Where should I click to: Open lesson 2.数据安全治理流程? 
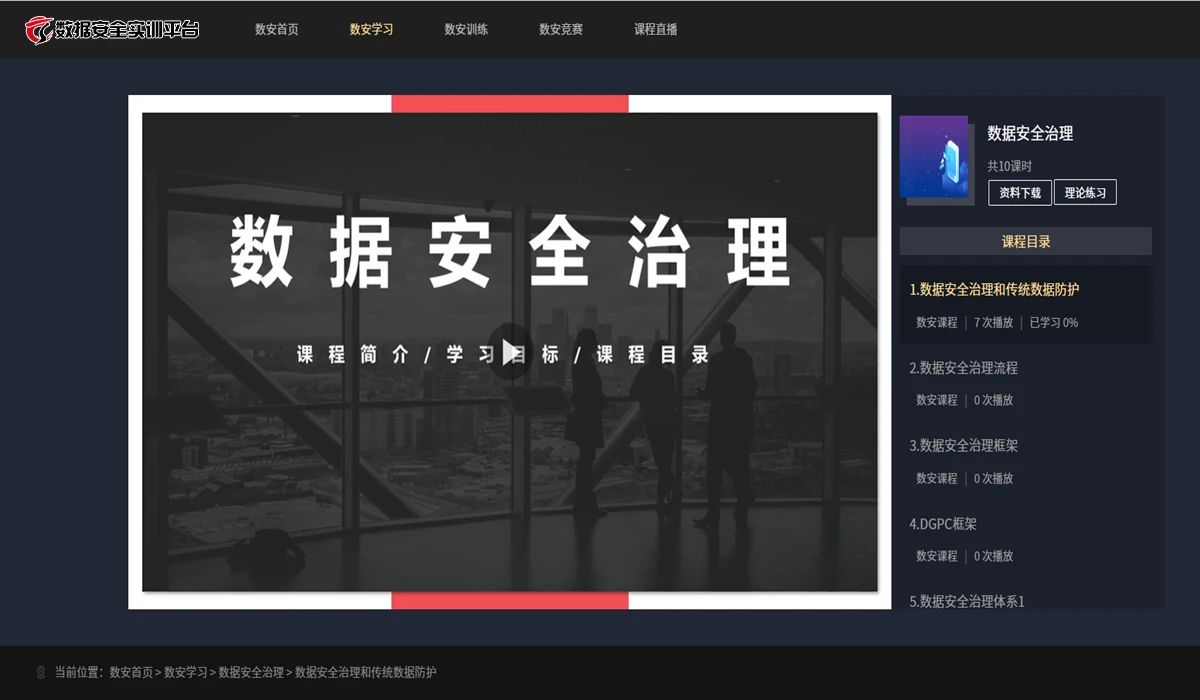(x=963, y=368)
